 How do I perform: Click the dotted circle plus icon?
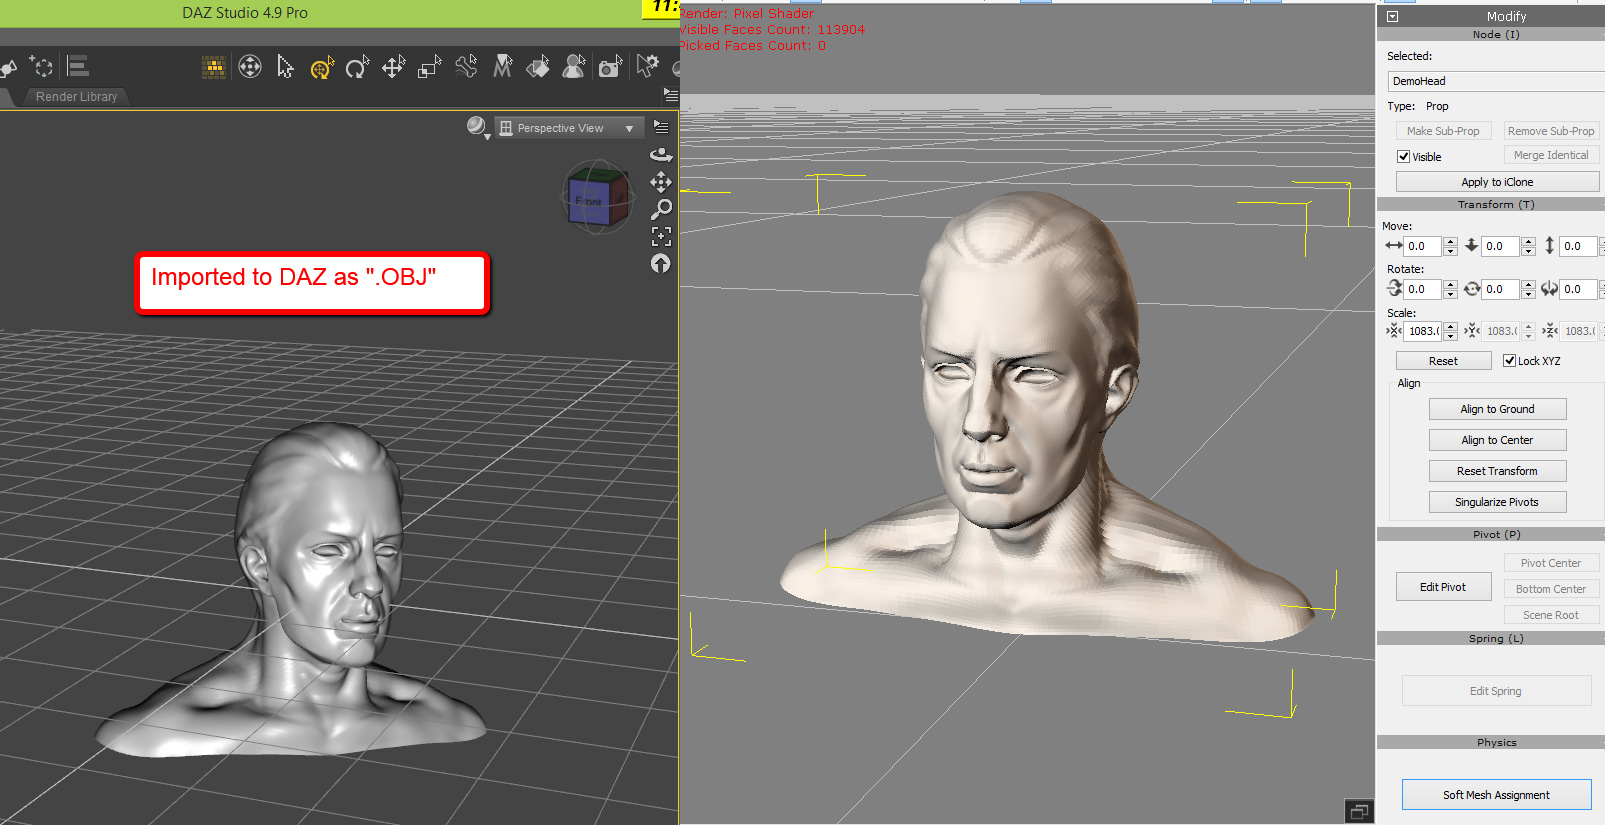click(41, 66)
